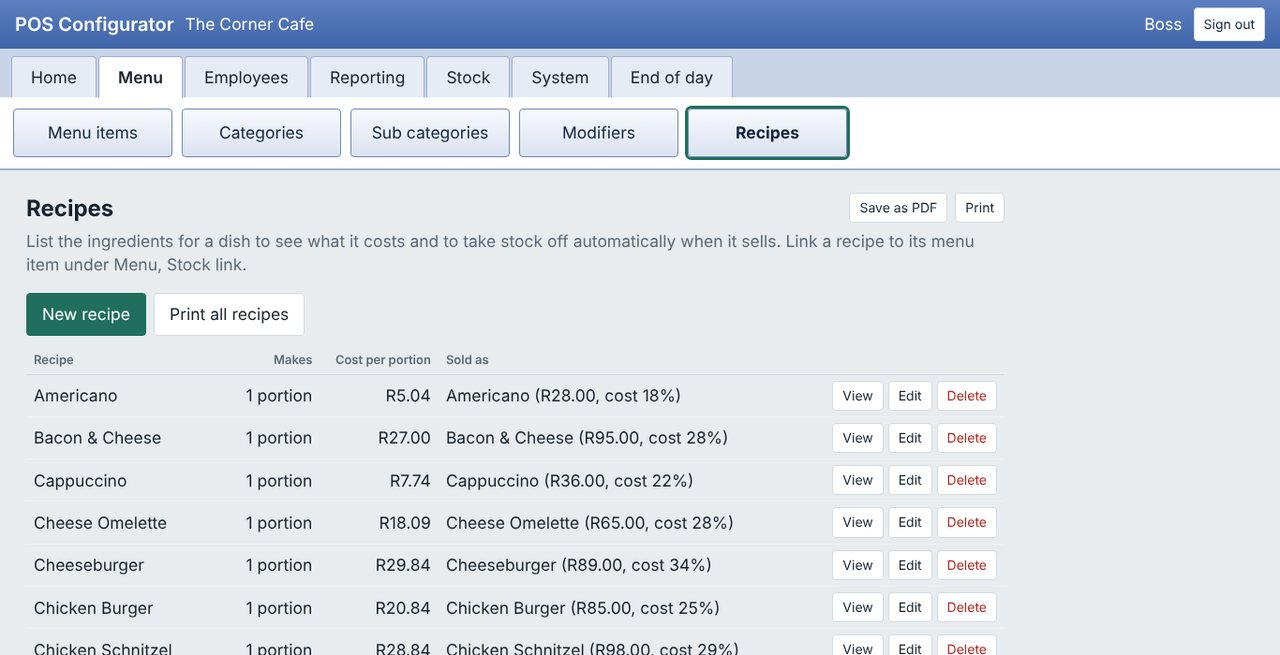The width and height of the screenshot is (1280, 655).
Task: Edit the Bacon & Cheese recipe
Action: click(x=910, y=438)
